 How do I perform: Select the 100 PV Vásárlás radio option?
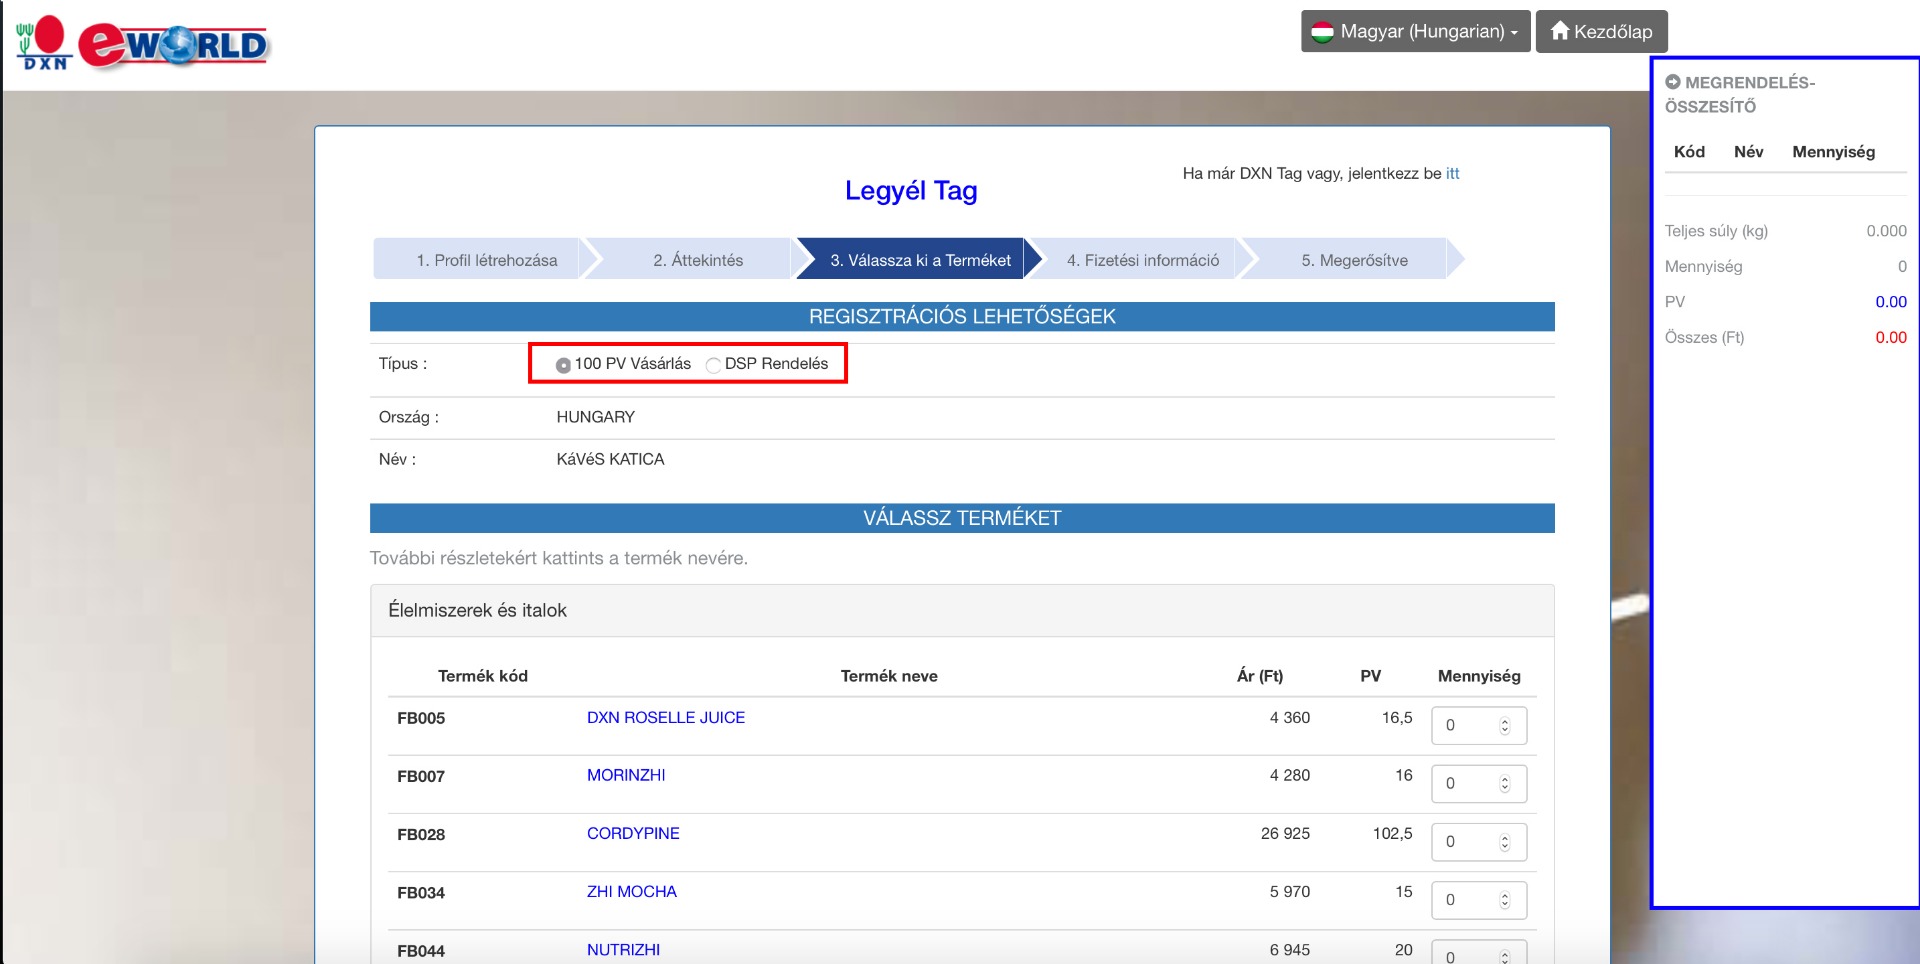coord(563,365)
